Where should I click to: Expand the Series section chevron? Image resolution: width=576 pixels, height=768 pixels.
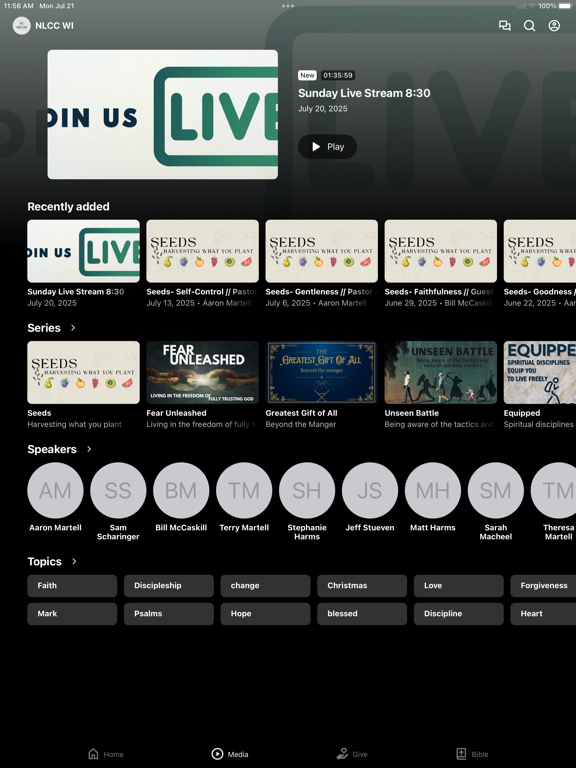tap(73, 328)
